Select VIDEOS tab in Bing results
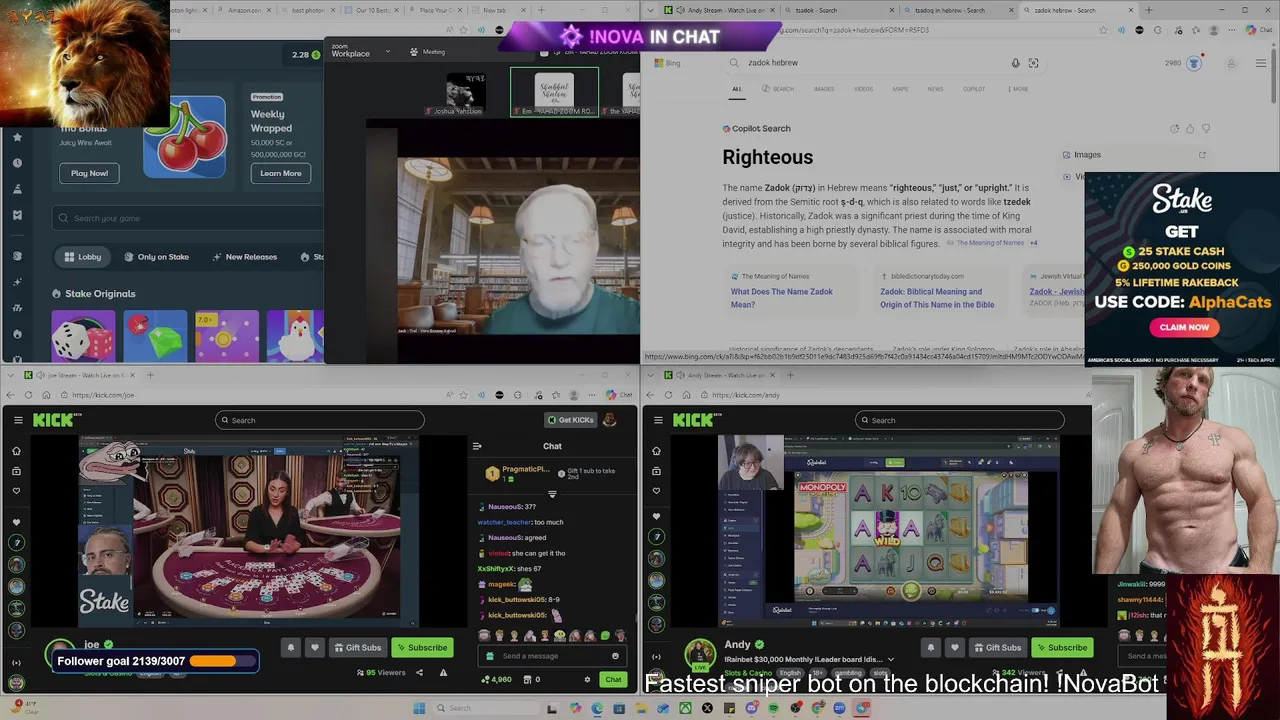The height and width of the screenshot is (720, 1280). click(x=863, y=89)
